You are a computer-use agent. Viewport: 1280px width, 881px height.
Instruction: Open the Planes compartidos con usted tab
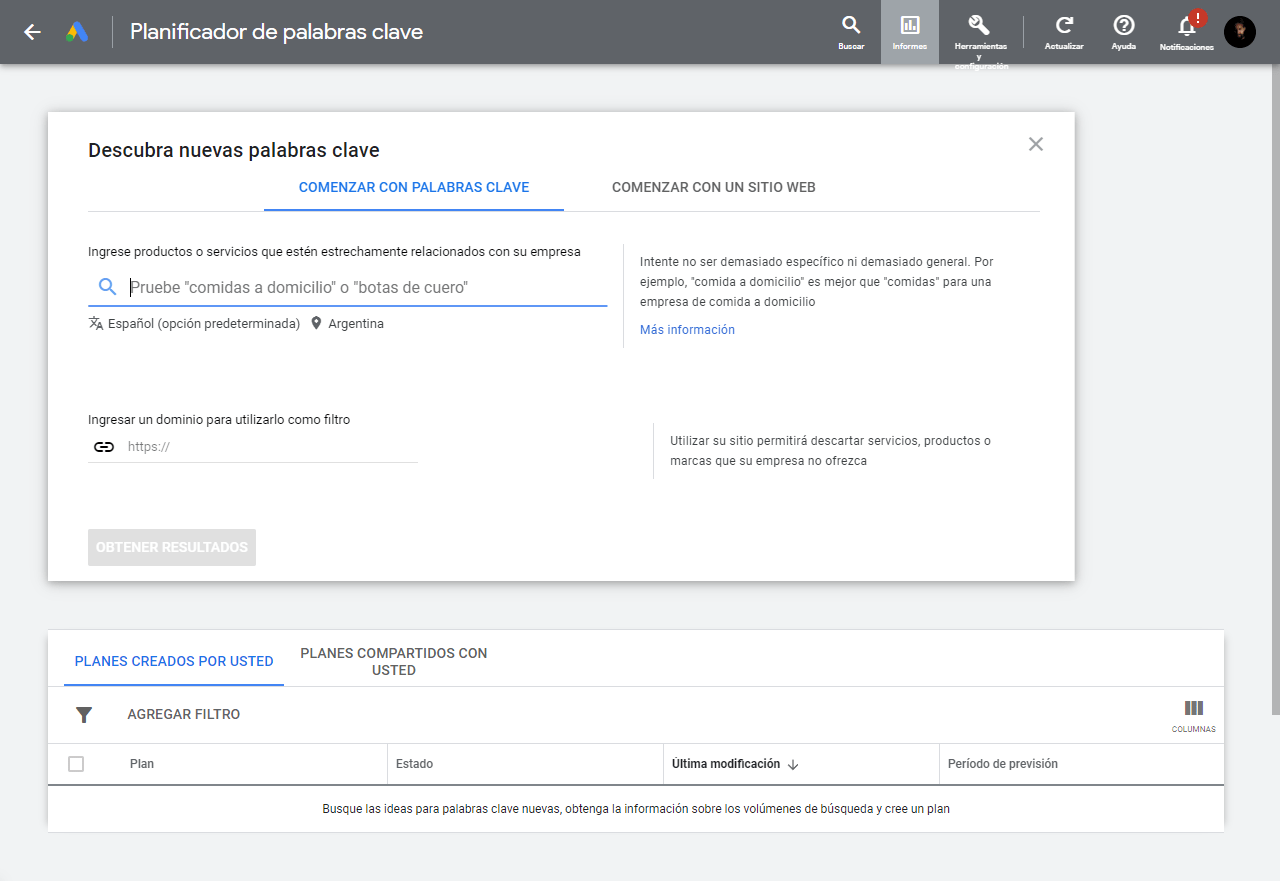click(x=393, y=661)
